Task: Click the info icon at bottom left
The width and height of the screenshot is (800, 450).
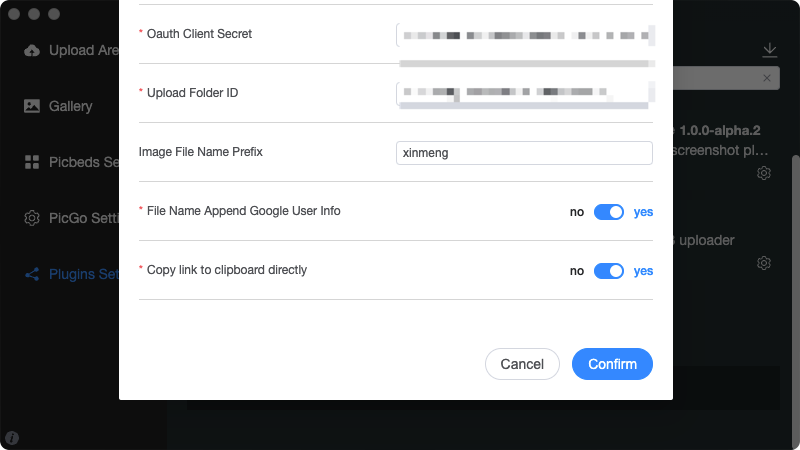Action: 12,438
